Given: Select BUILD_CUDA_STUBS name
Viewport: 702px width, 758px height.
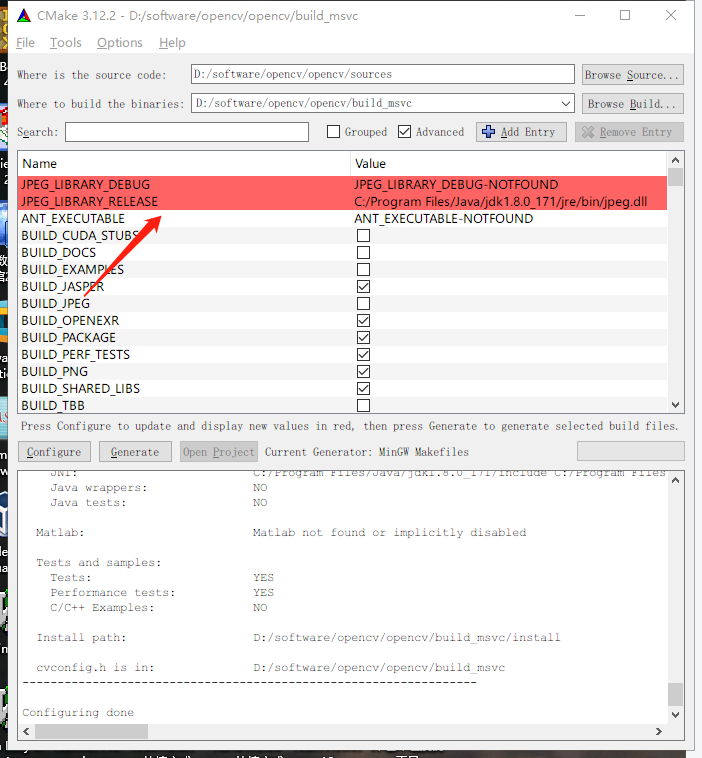Looking at the screenshot, I should [x=80, y=235].
